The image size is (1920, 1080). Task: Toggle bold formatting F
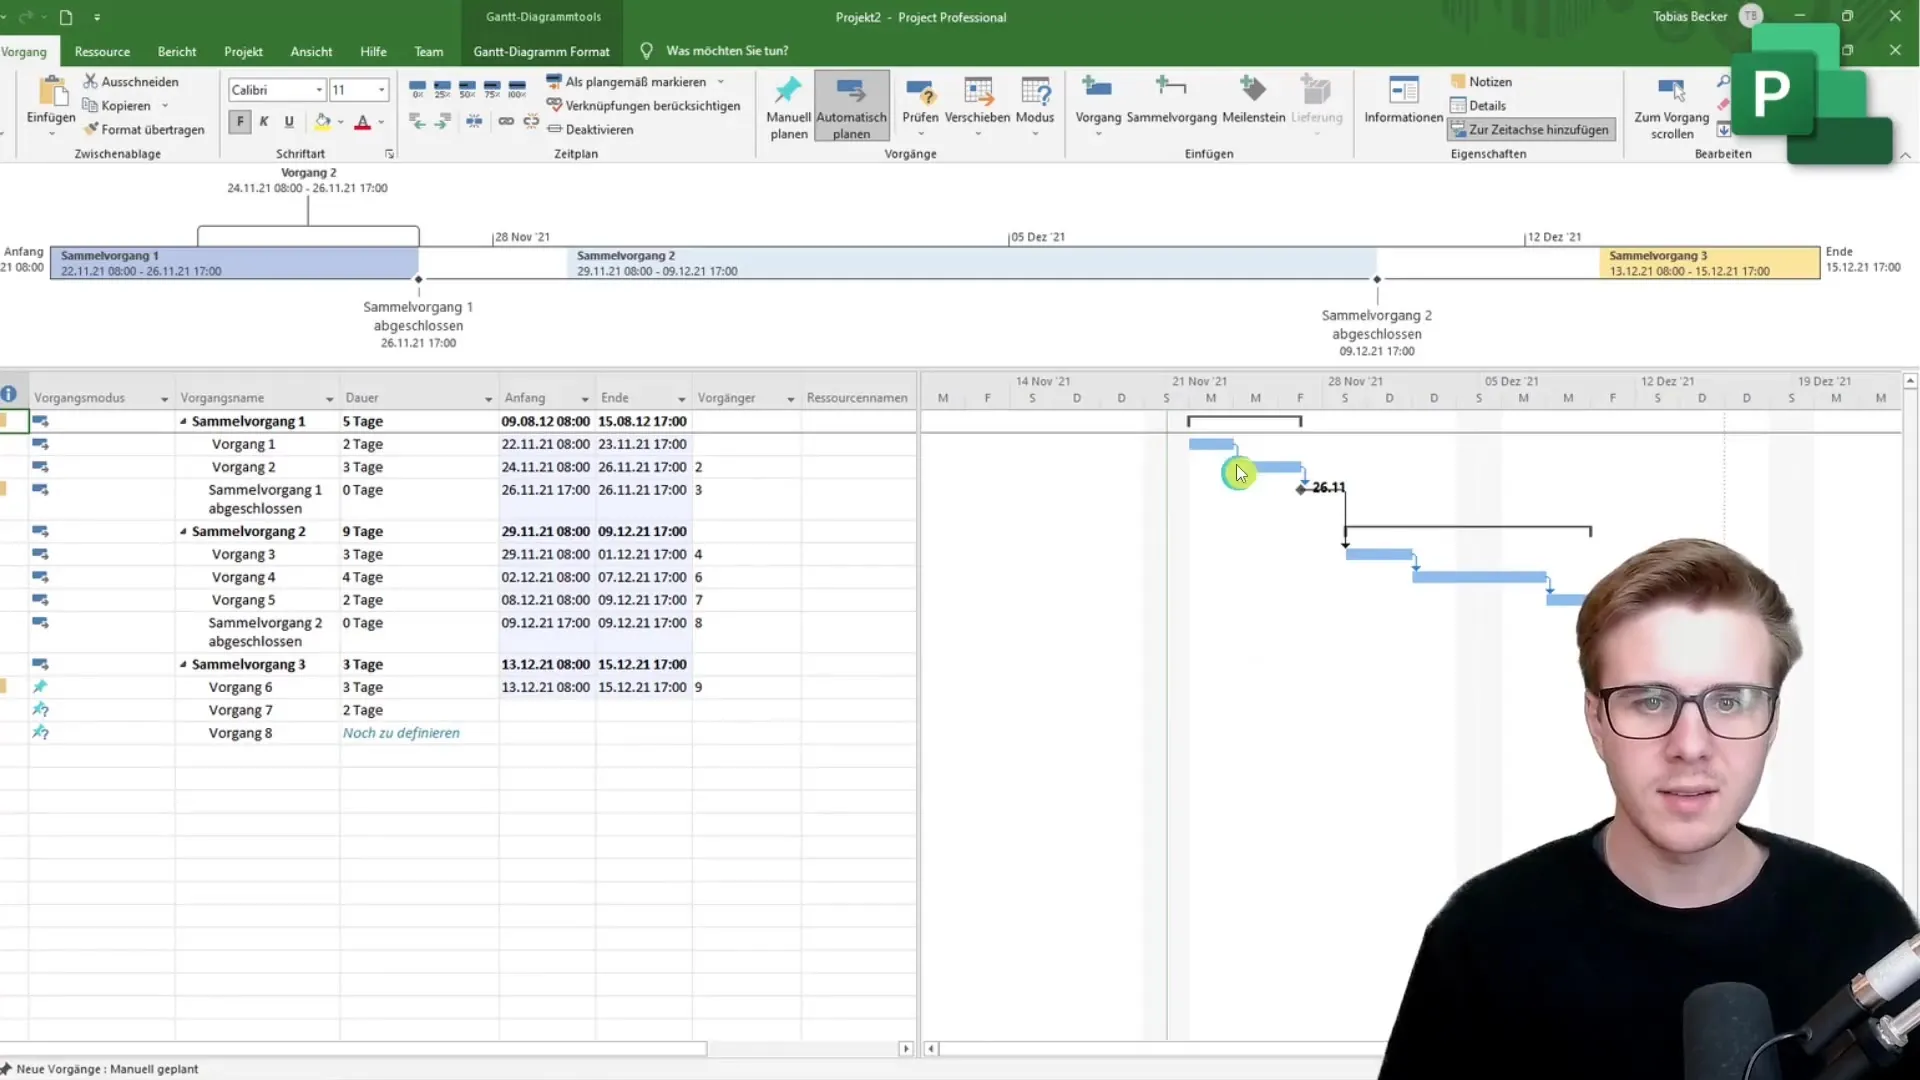pyautogui.click(x=240, y=121)
